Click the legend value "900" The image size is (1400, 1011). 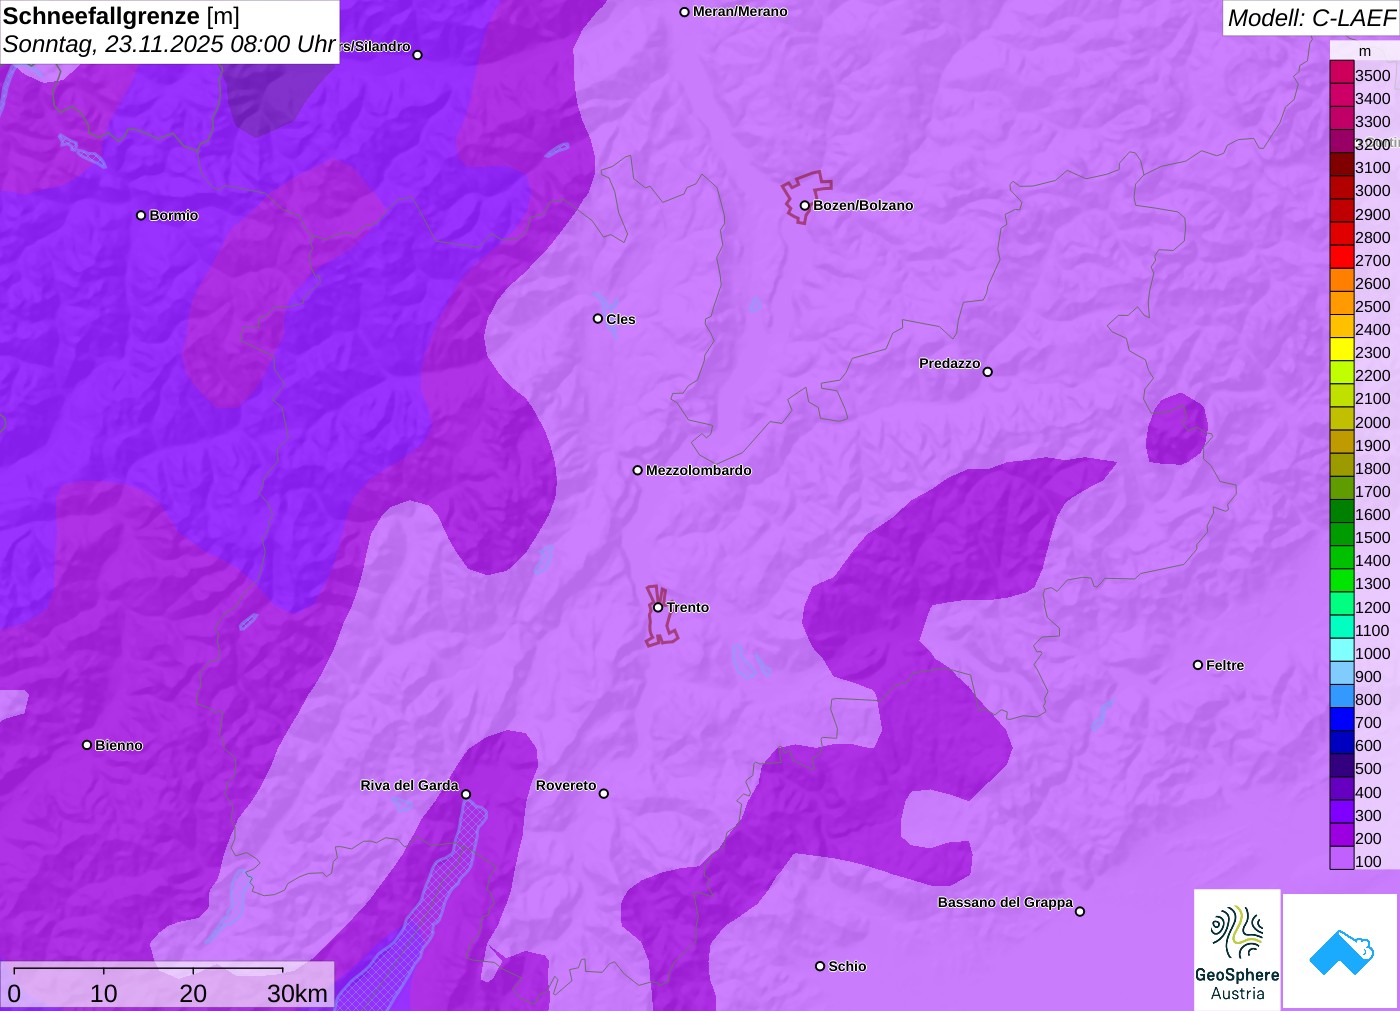click(1368, 676)
